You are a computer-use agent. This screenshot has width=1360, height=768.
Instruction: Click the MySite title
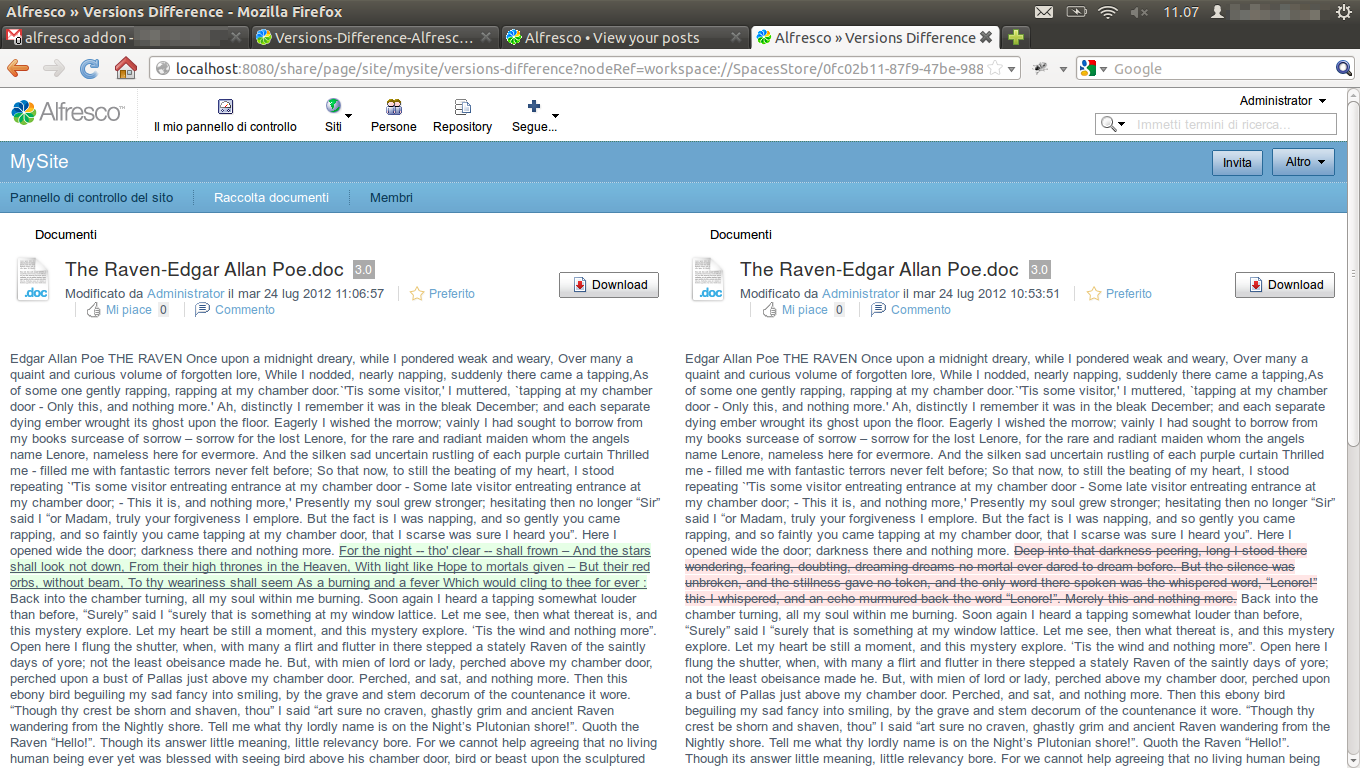(39, 161)
